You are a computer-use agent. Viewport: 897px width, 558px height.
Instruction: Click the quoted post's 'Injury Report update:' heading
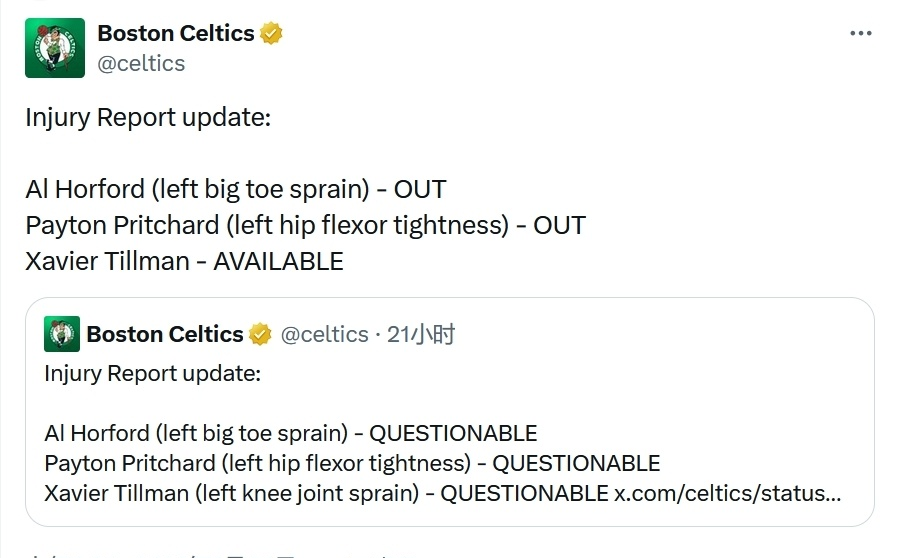pos(152,374)
